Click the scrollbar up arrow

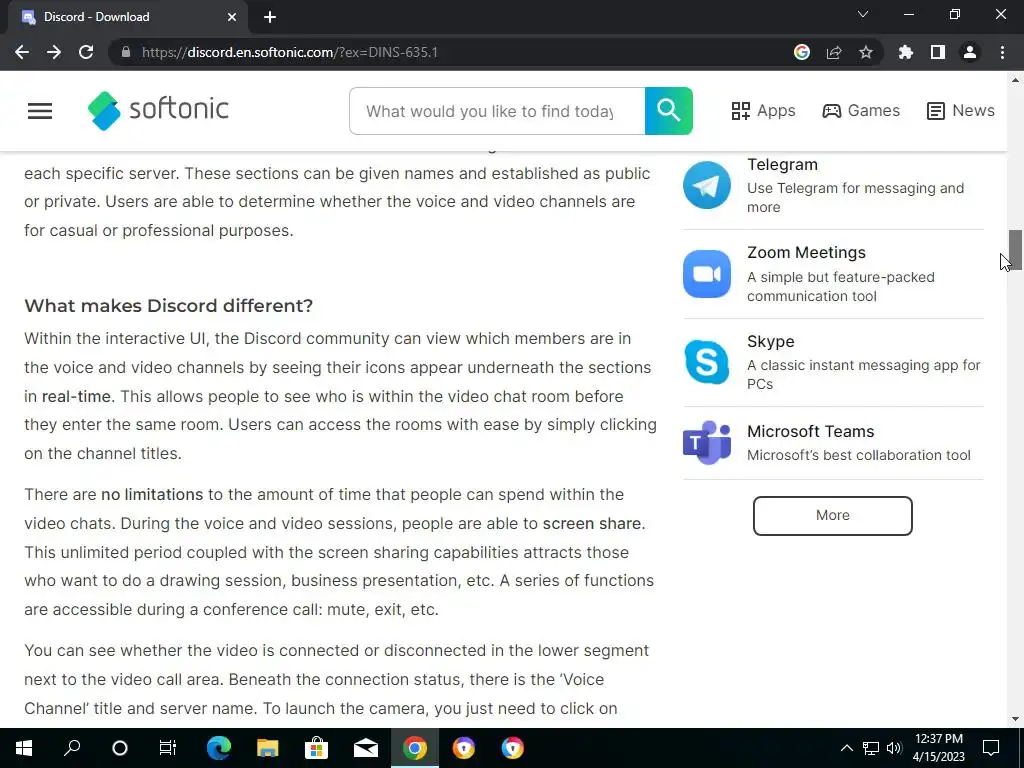click(x=1015, y=80)
